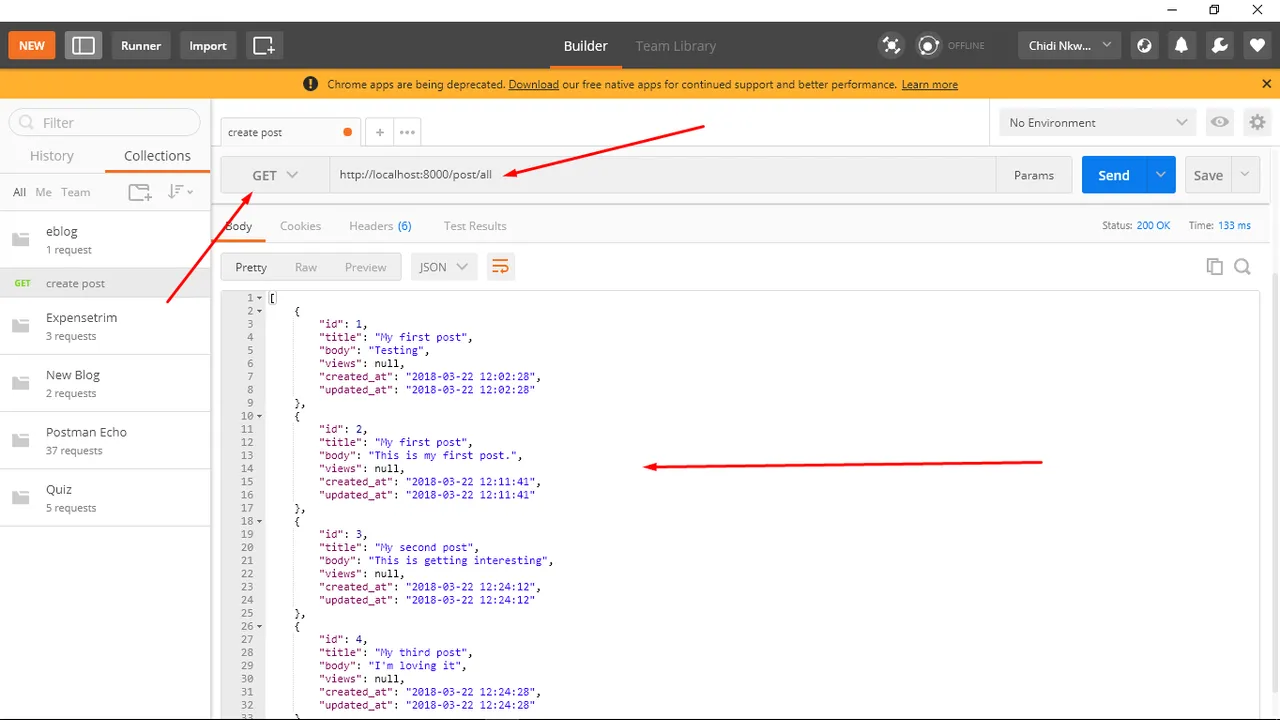Image resolution: width=1280 pixels, height=720 pixels.
Task: Click into the Filter search field
Action: tap(105, 123)
